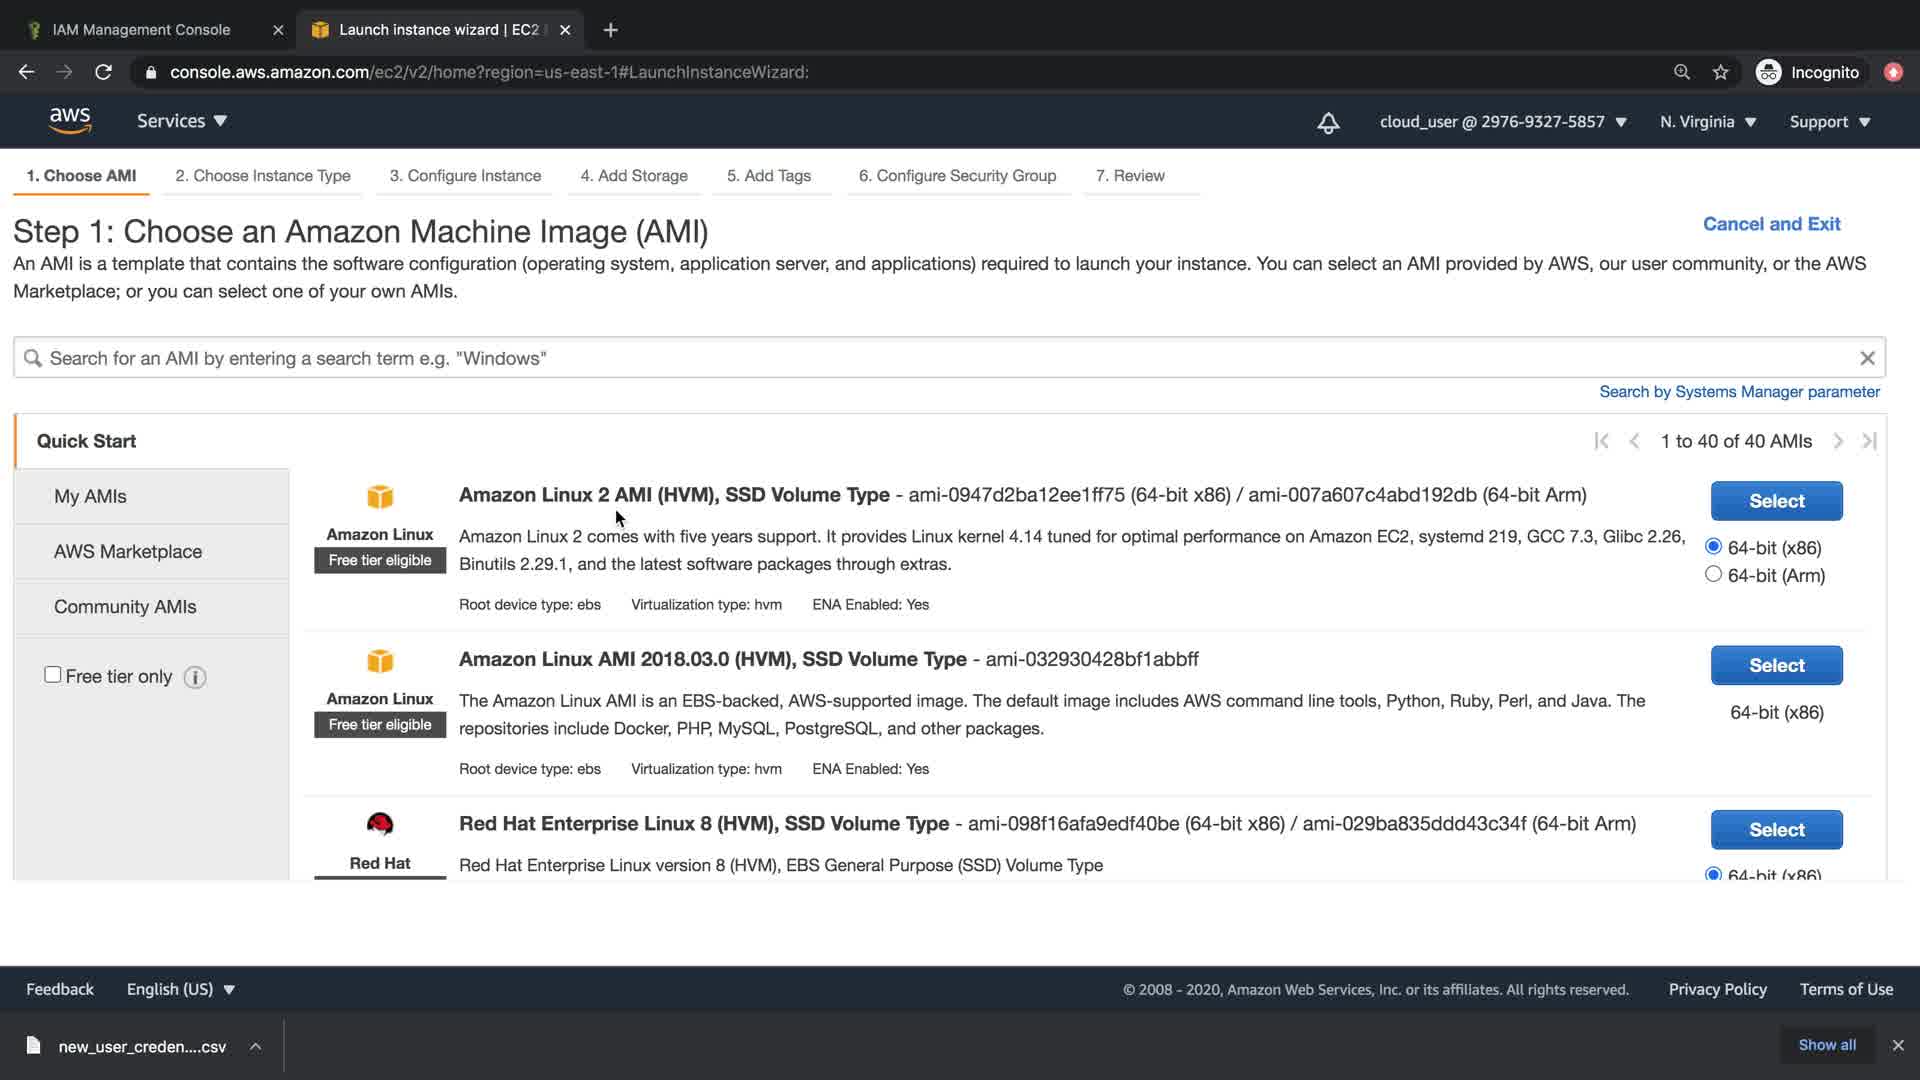
Task: Click into the AMI search field
Action: point(940,358)
